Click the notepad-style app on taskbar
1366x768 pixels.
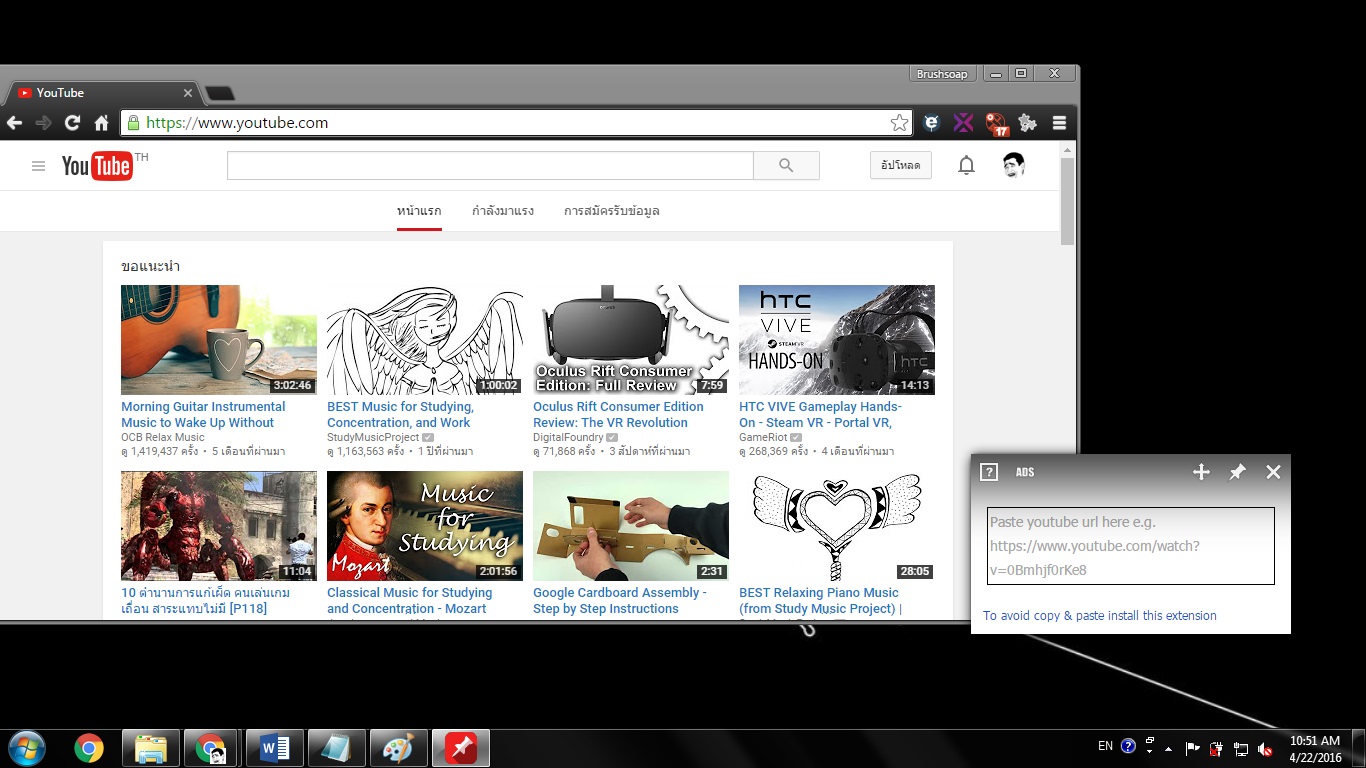337,748
